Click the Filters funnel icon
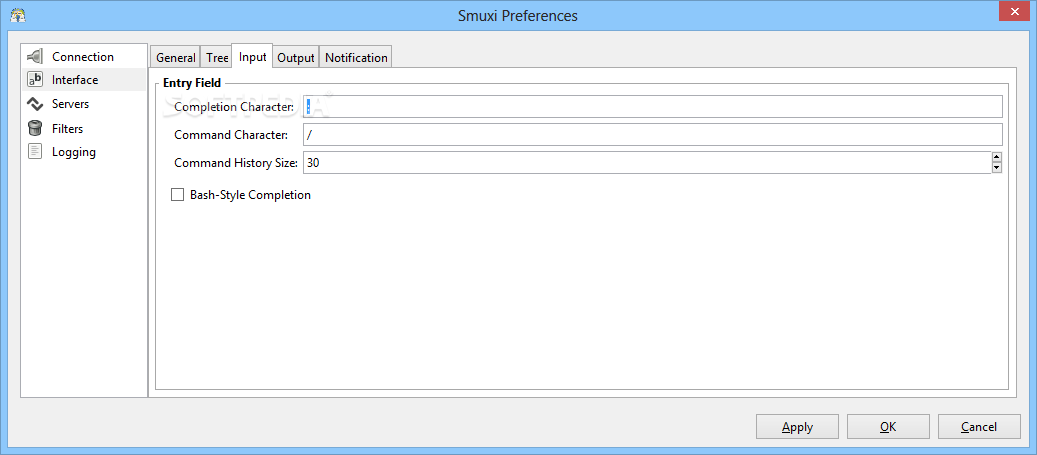1037x455 pixels. (x=34, y=128)
